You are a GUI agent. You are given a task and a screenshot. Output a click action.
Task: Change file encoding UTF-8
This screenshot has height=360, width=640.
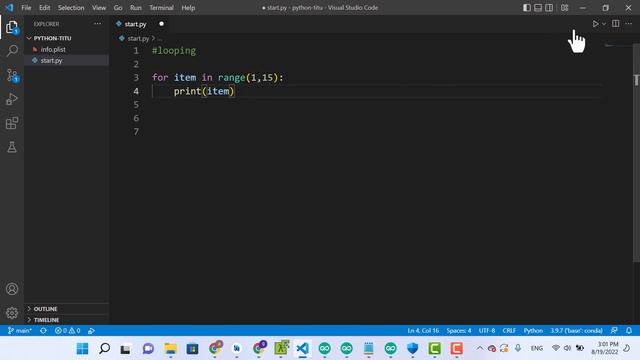pos(487,331)
